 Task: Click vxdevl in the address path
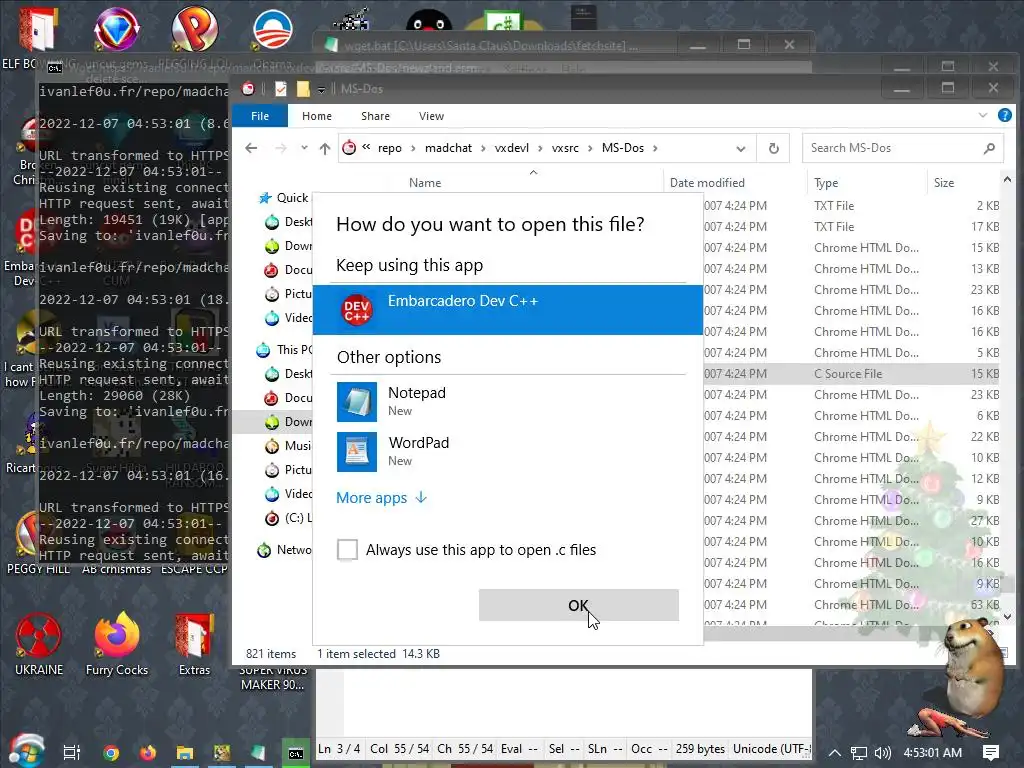[511, 148]
